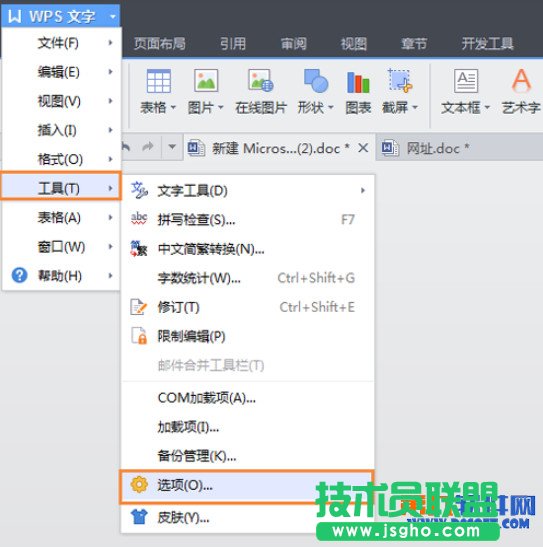Choose 选项(O)... entry
This screenshot has height=547, width=543.
[x=247, y=487]
